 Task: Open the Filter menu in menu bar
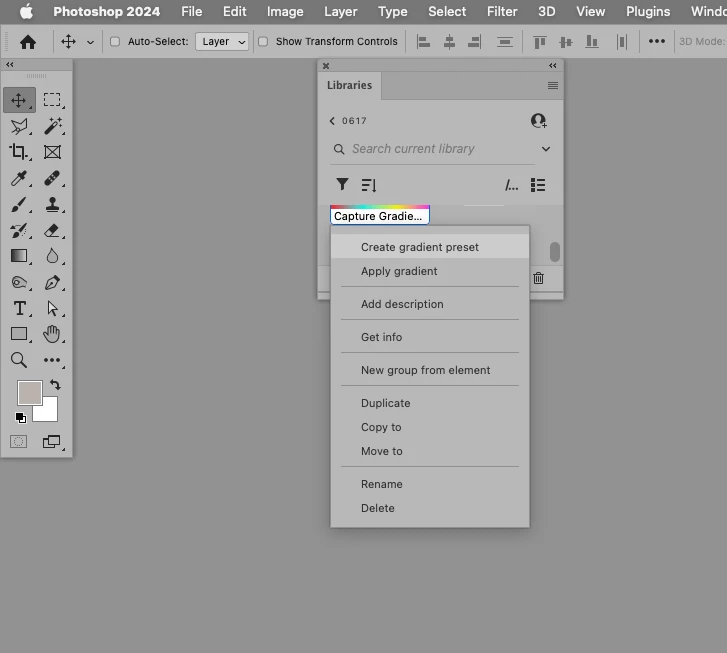[x=502, y=11]
